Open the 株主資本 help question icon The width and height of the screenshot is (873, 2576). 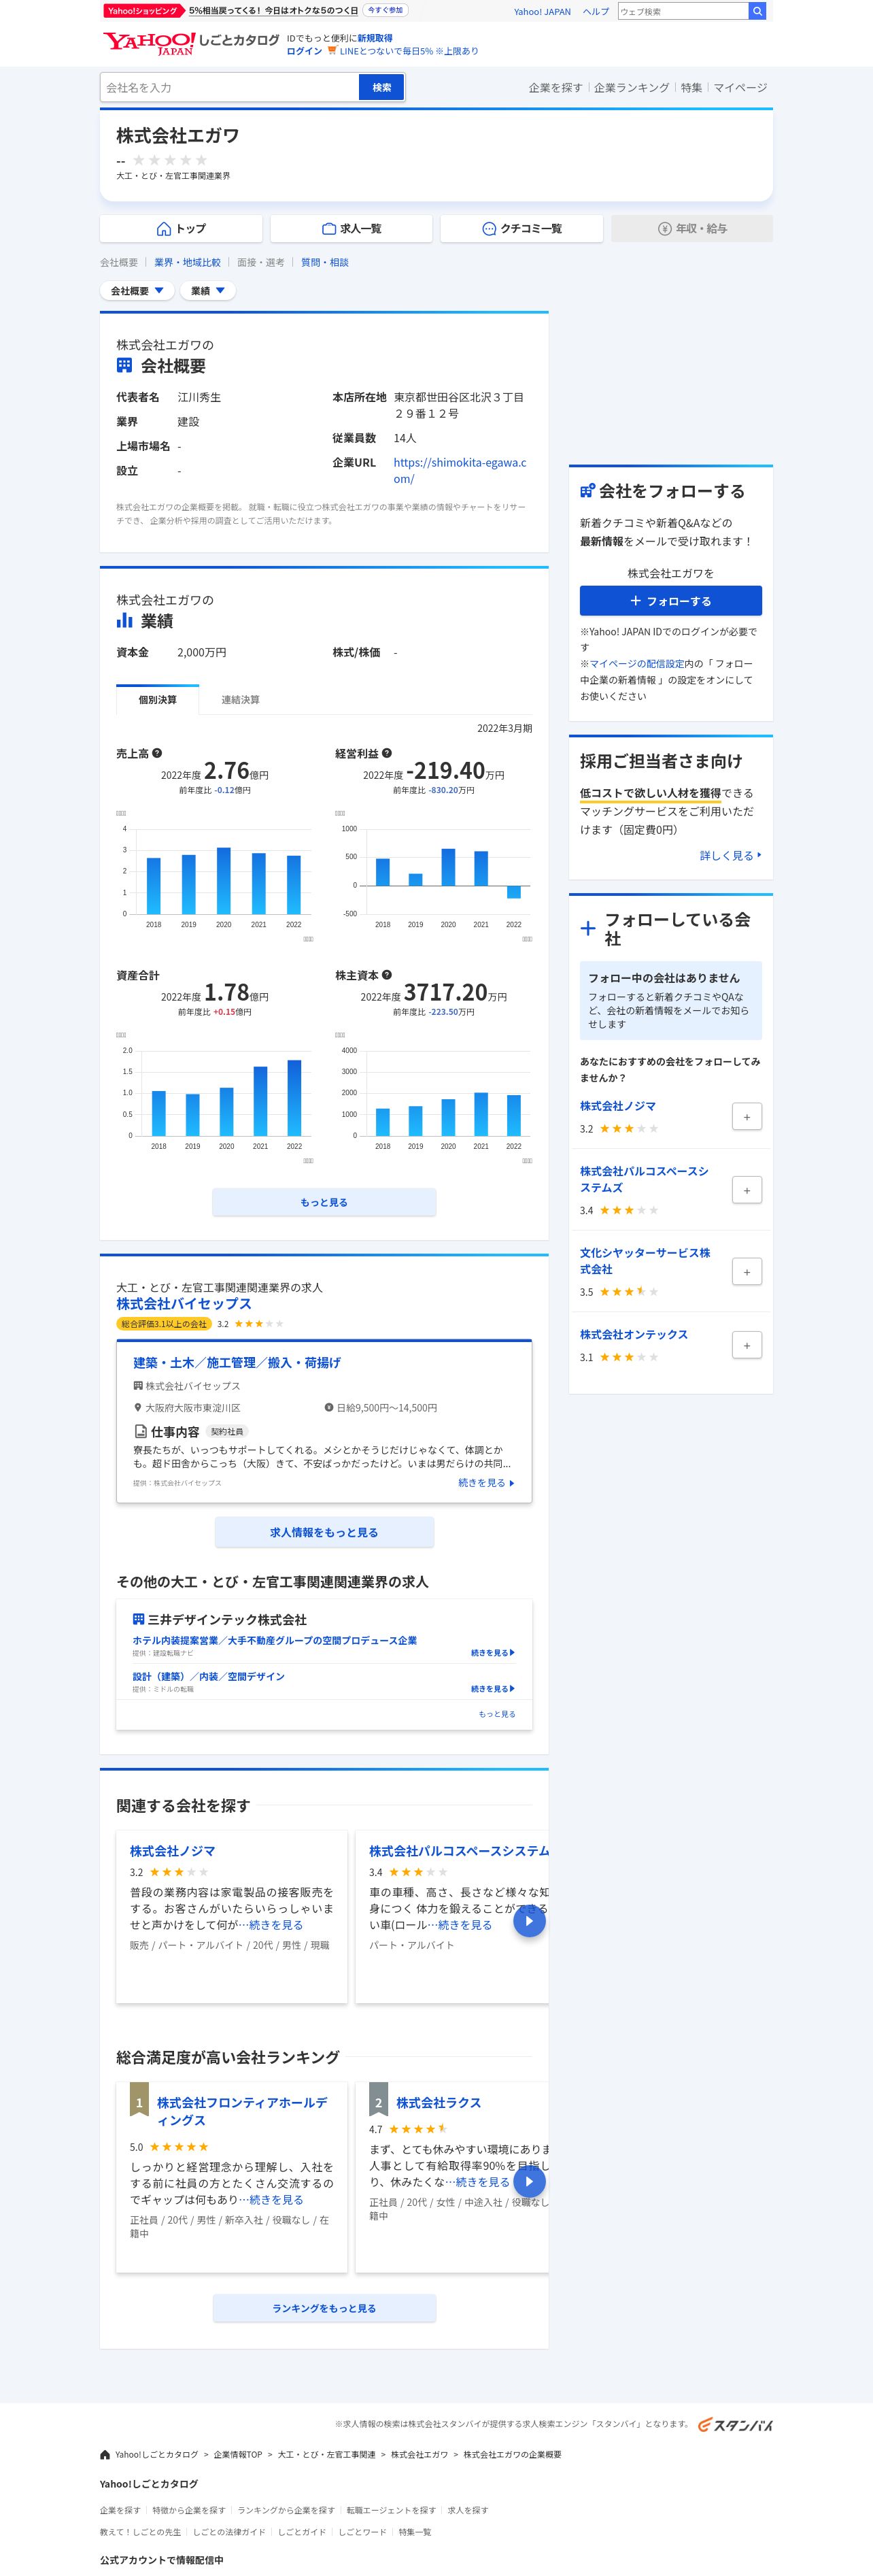pyautogui.click(x=387, y=975)
